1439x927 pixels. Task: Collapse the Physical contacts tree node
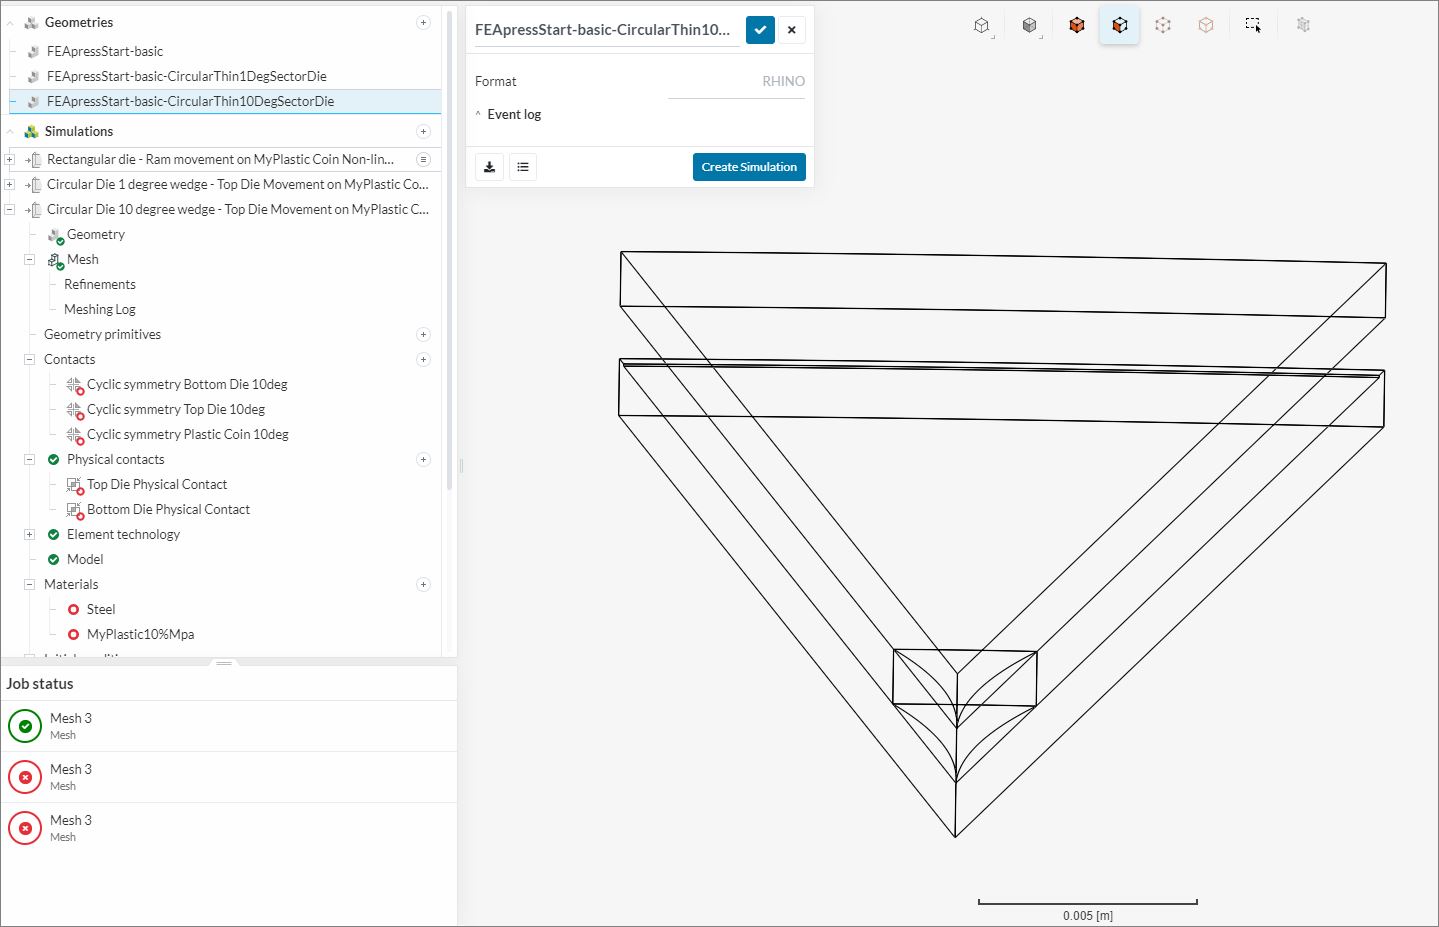tap(29, 459)
